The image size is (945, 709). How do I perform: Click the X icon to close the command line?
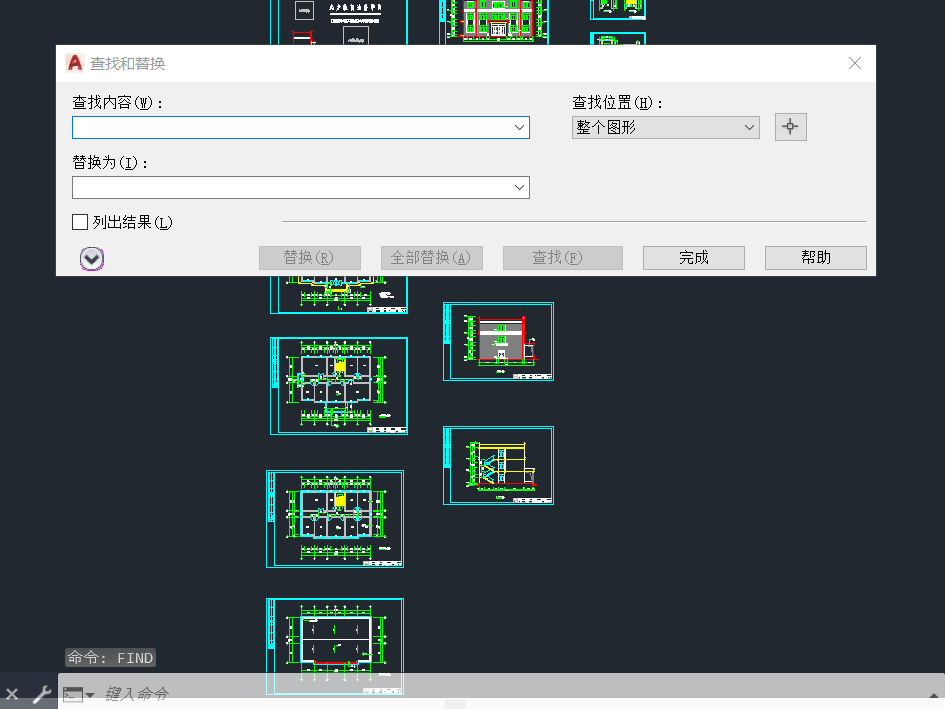click(12, 693)
